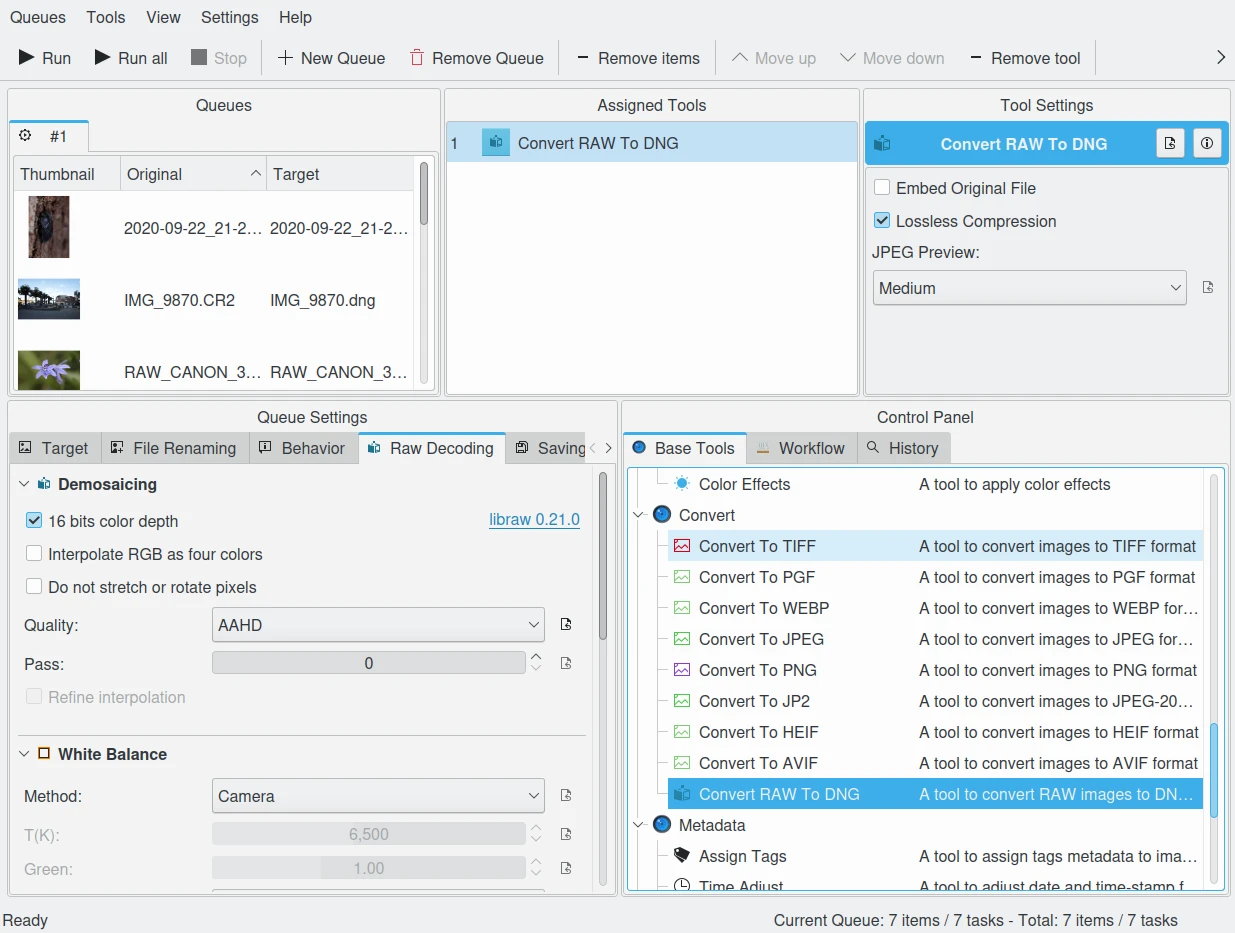The height and width of the screenshot is (933, 1235).
Task: Select the IMG_9870.CR2 thumbnail
Action: point(49,300)
